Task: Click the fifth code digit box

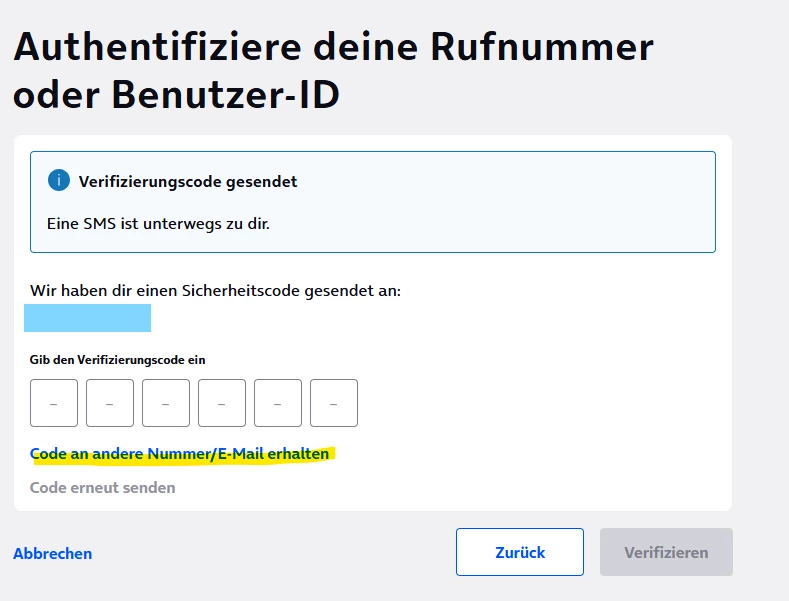Action: [278, 403]
